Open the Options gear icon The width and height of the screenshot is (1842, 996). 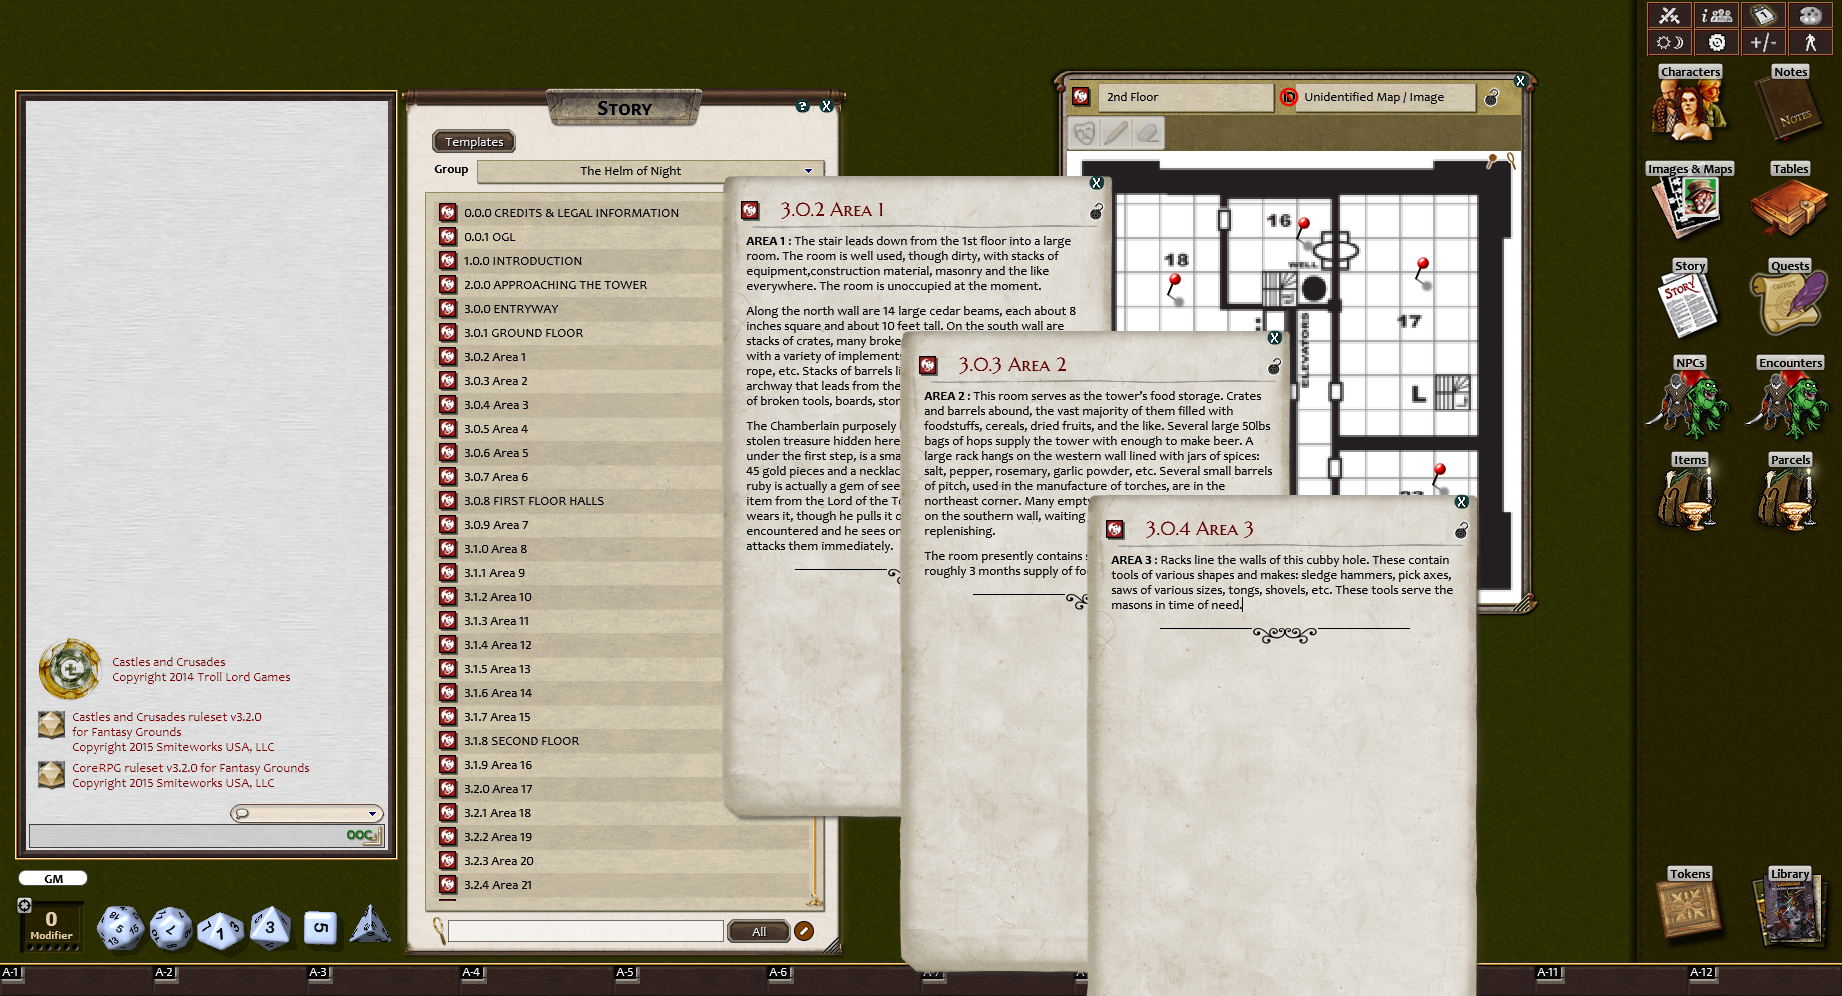(x=1717, y=42)
